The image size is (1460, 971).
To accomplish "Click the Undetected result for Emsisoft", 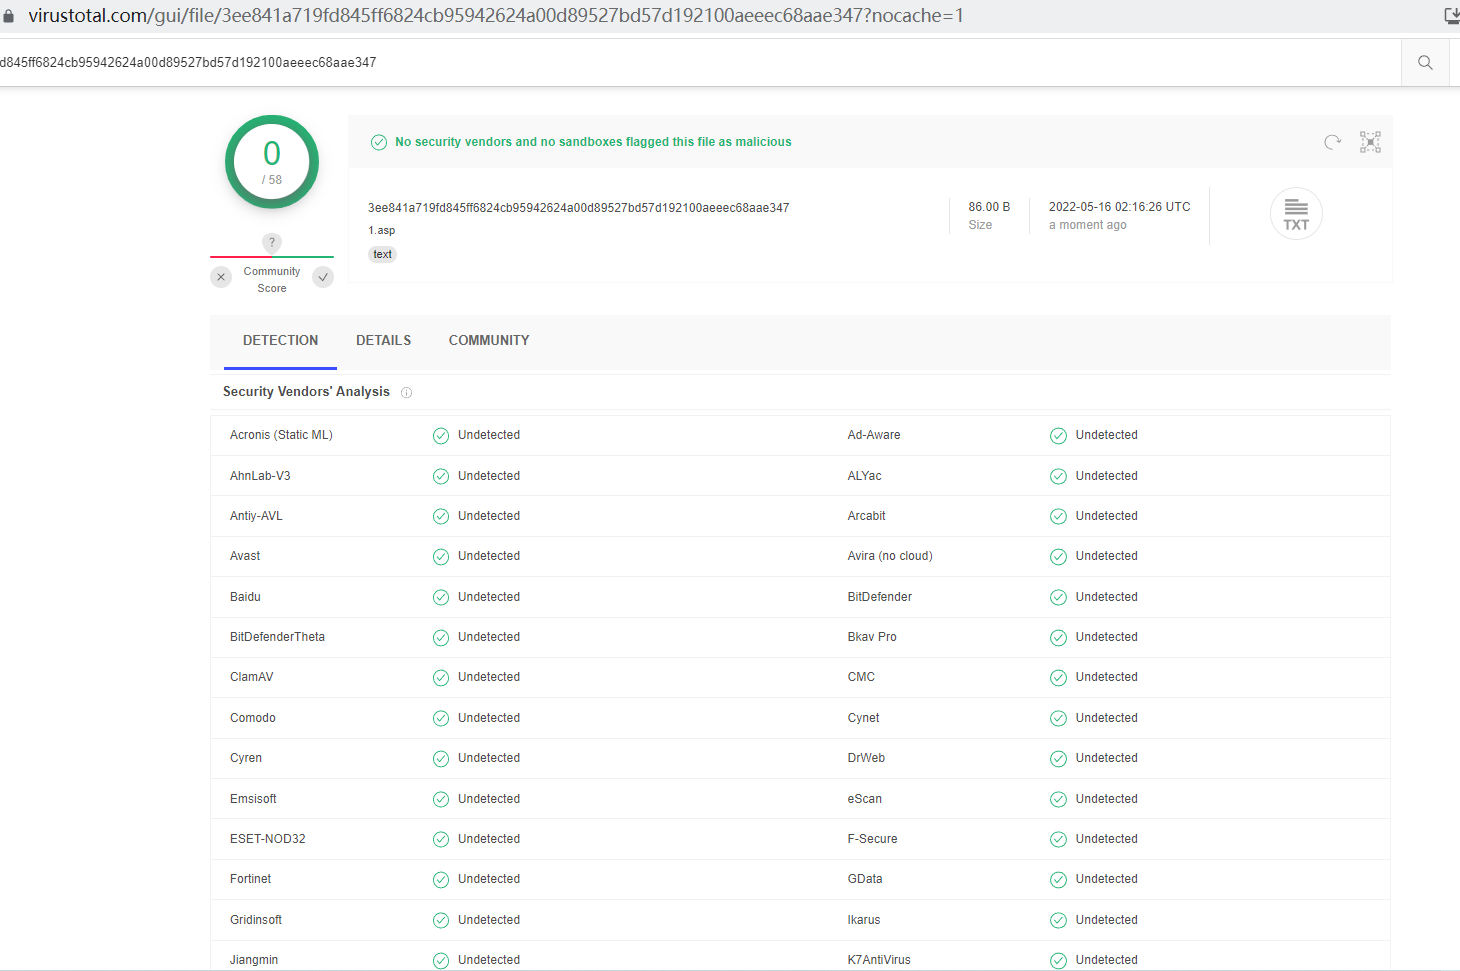I will 489,799.
